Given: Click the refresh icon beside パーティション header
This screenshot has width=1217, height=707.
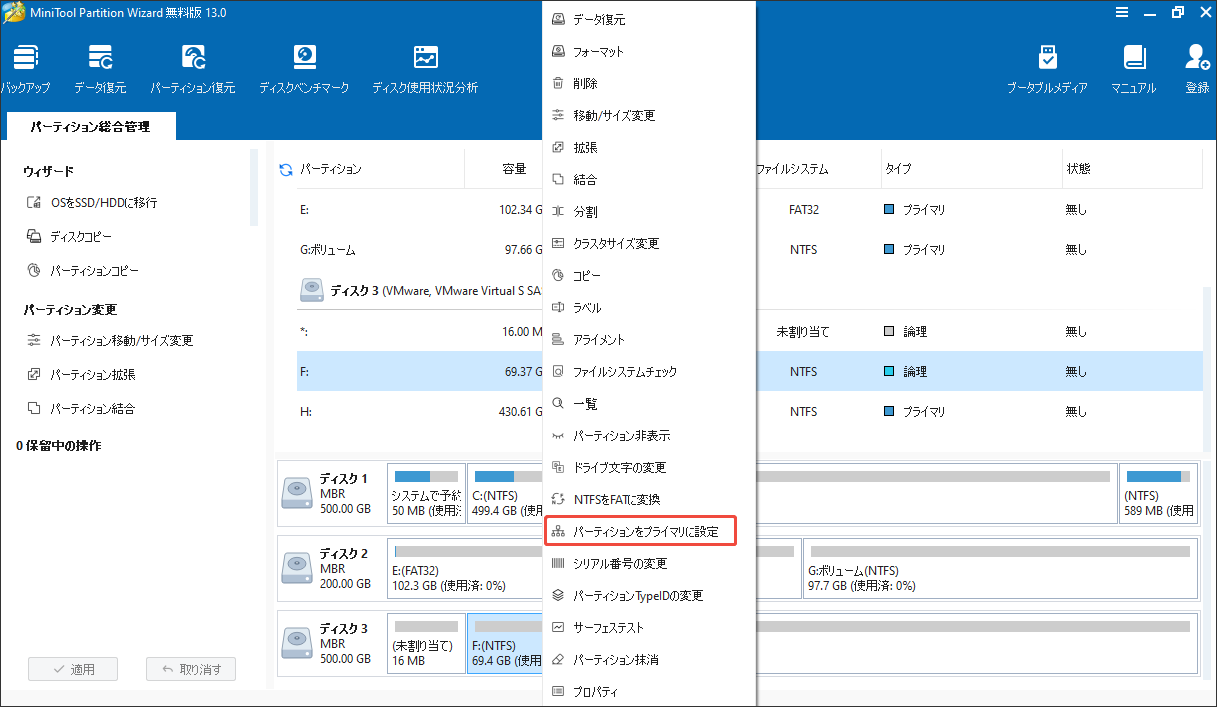Looking at the screenshot, I should point(286,170).
